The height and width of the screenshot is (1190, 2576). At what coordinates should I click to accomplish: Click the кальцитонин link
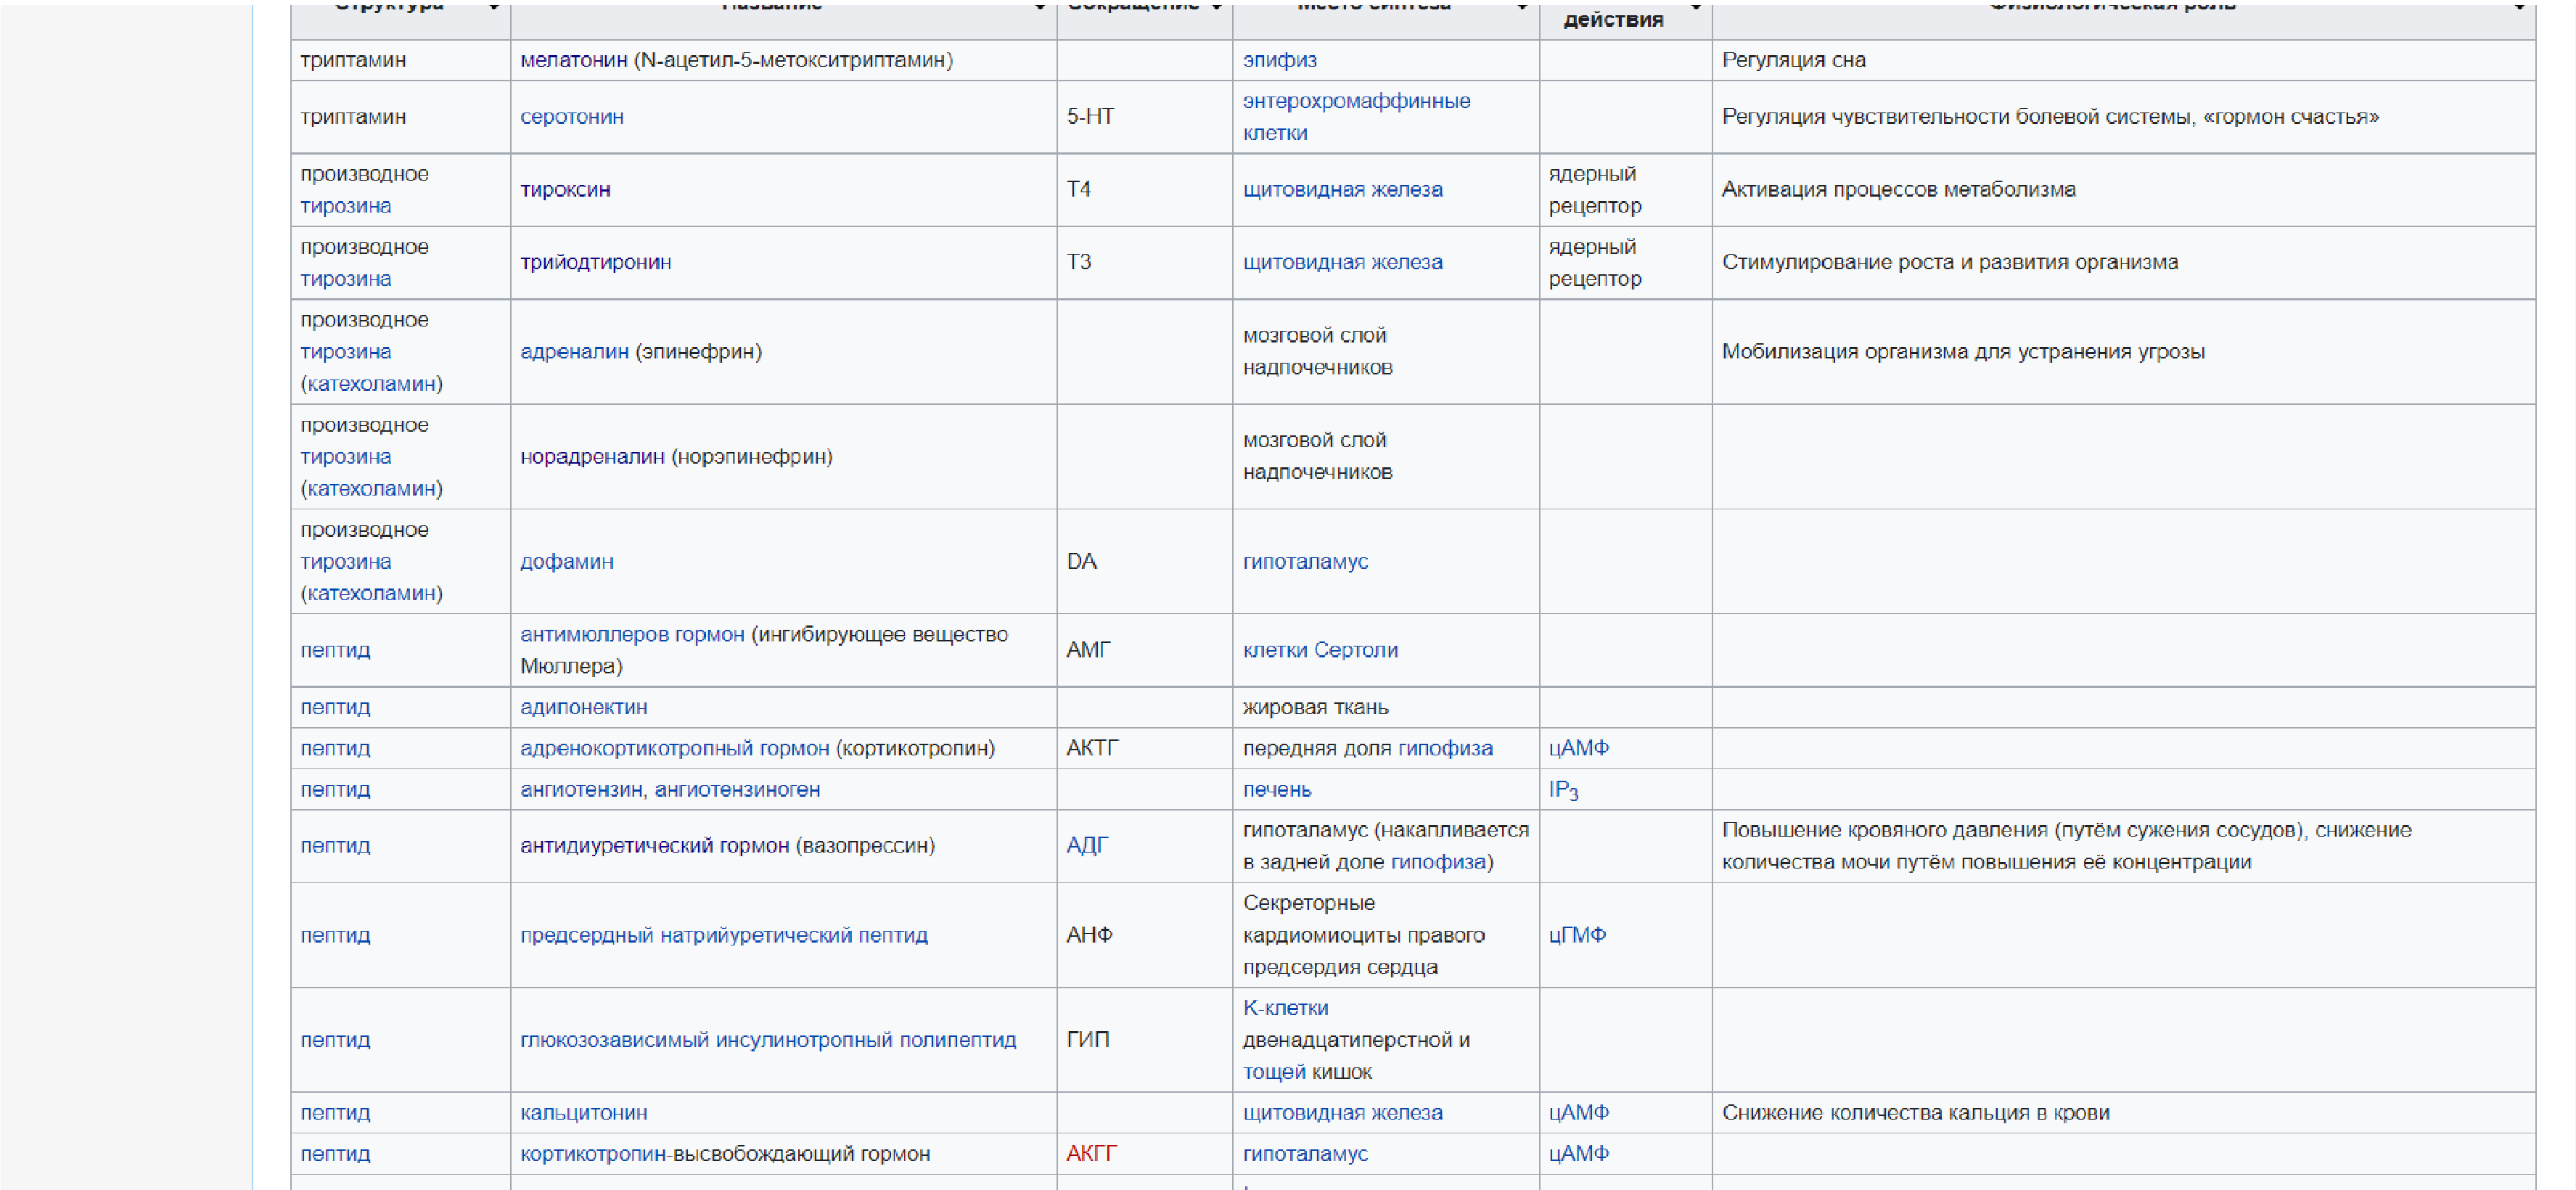(x=583, y=1113)
